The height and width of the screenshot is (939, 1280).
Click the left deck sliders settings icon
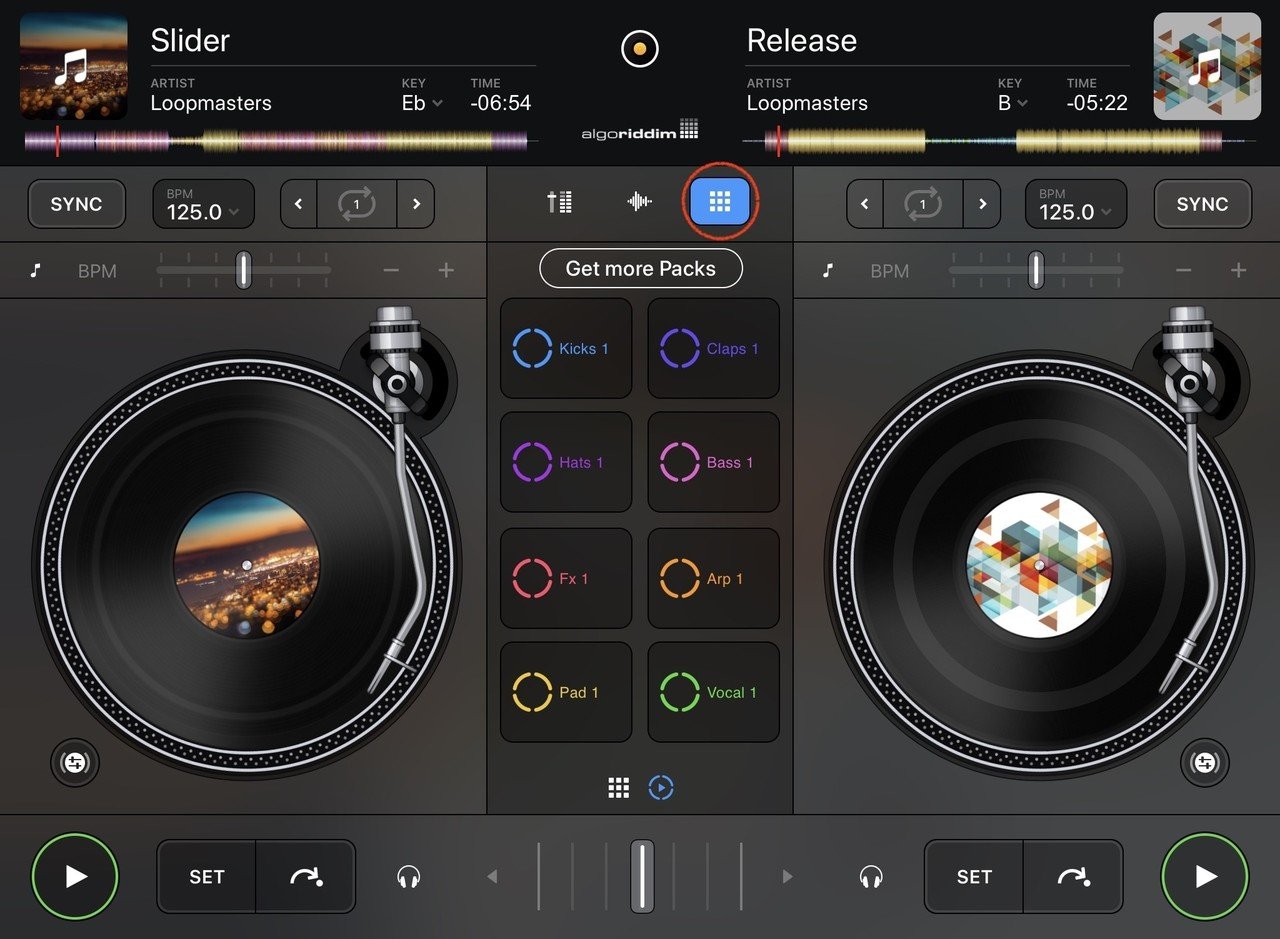click(x=75, y=763)
